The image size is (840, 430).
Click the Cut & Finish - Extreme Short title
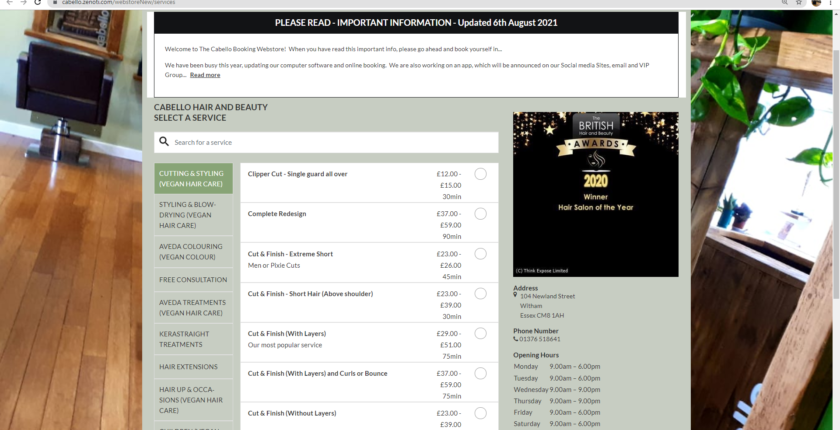[x=290, y=254]
